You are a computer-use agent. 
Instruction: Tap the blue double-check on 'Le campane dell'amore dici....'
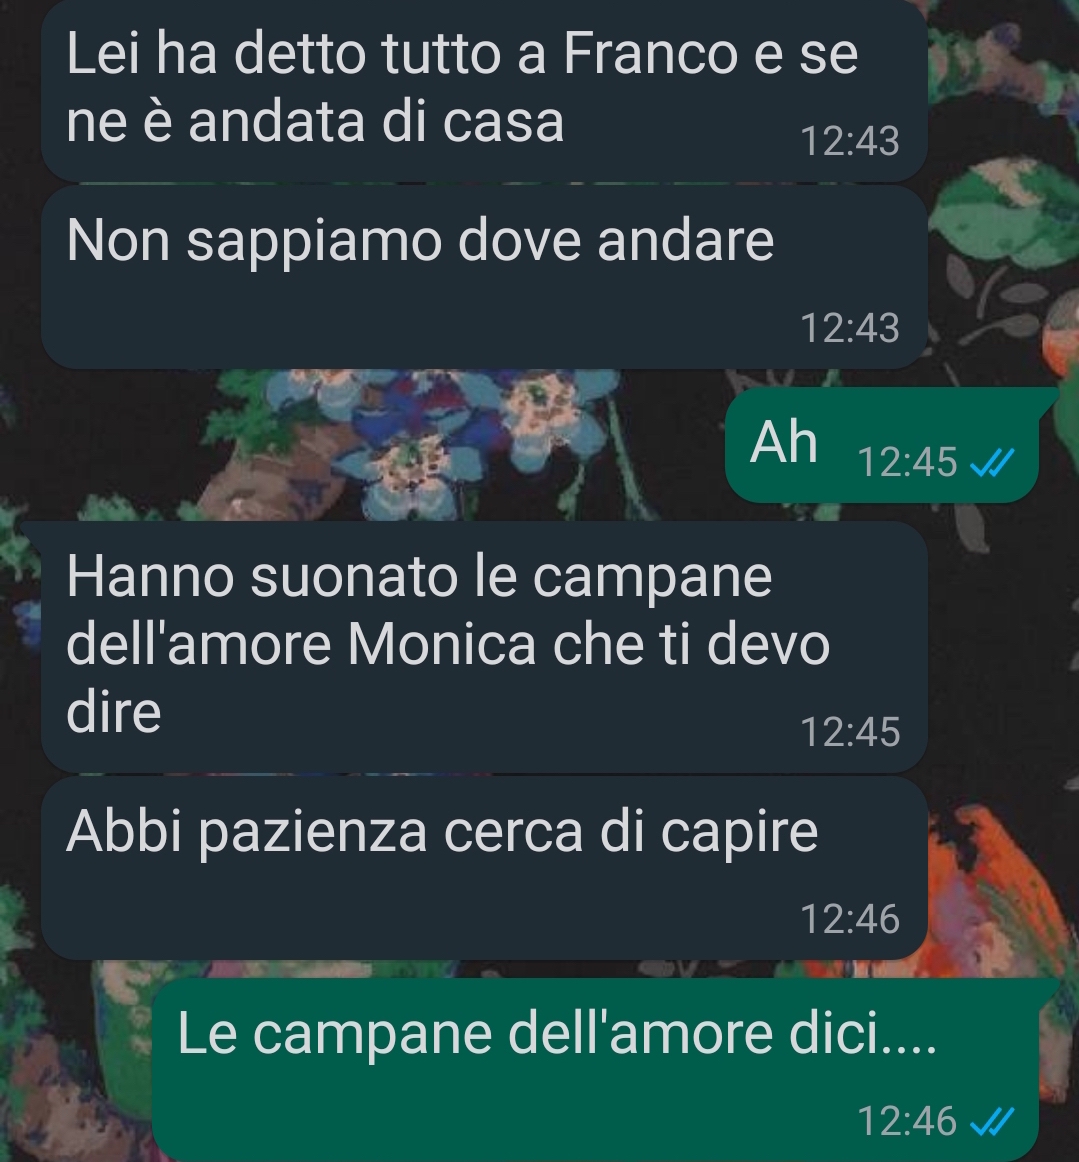[x=992, y=1120]
